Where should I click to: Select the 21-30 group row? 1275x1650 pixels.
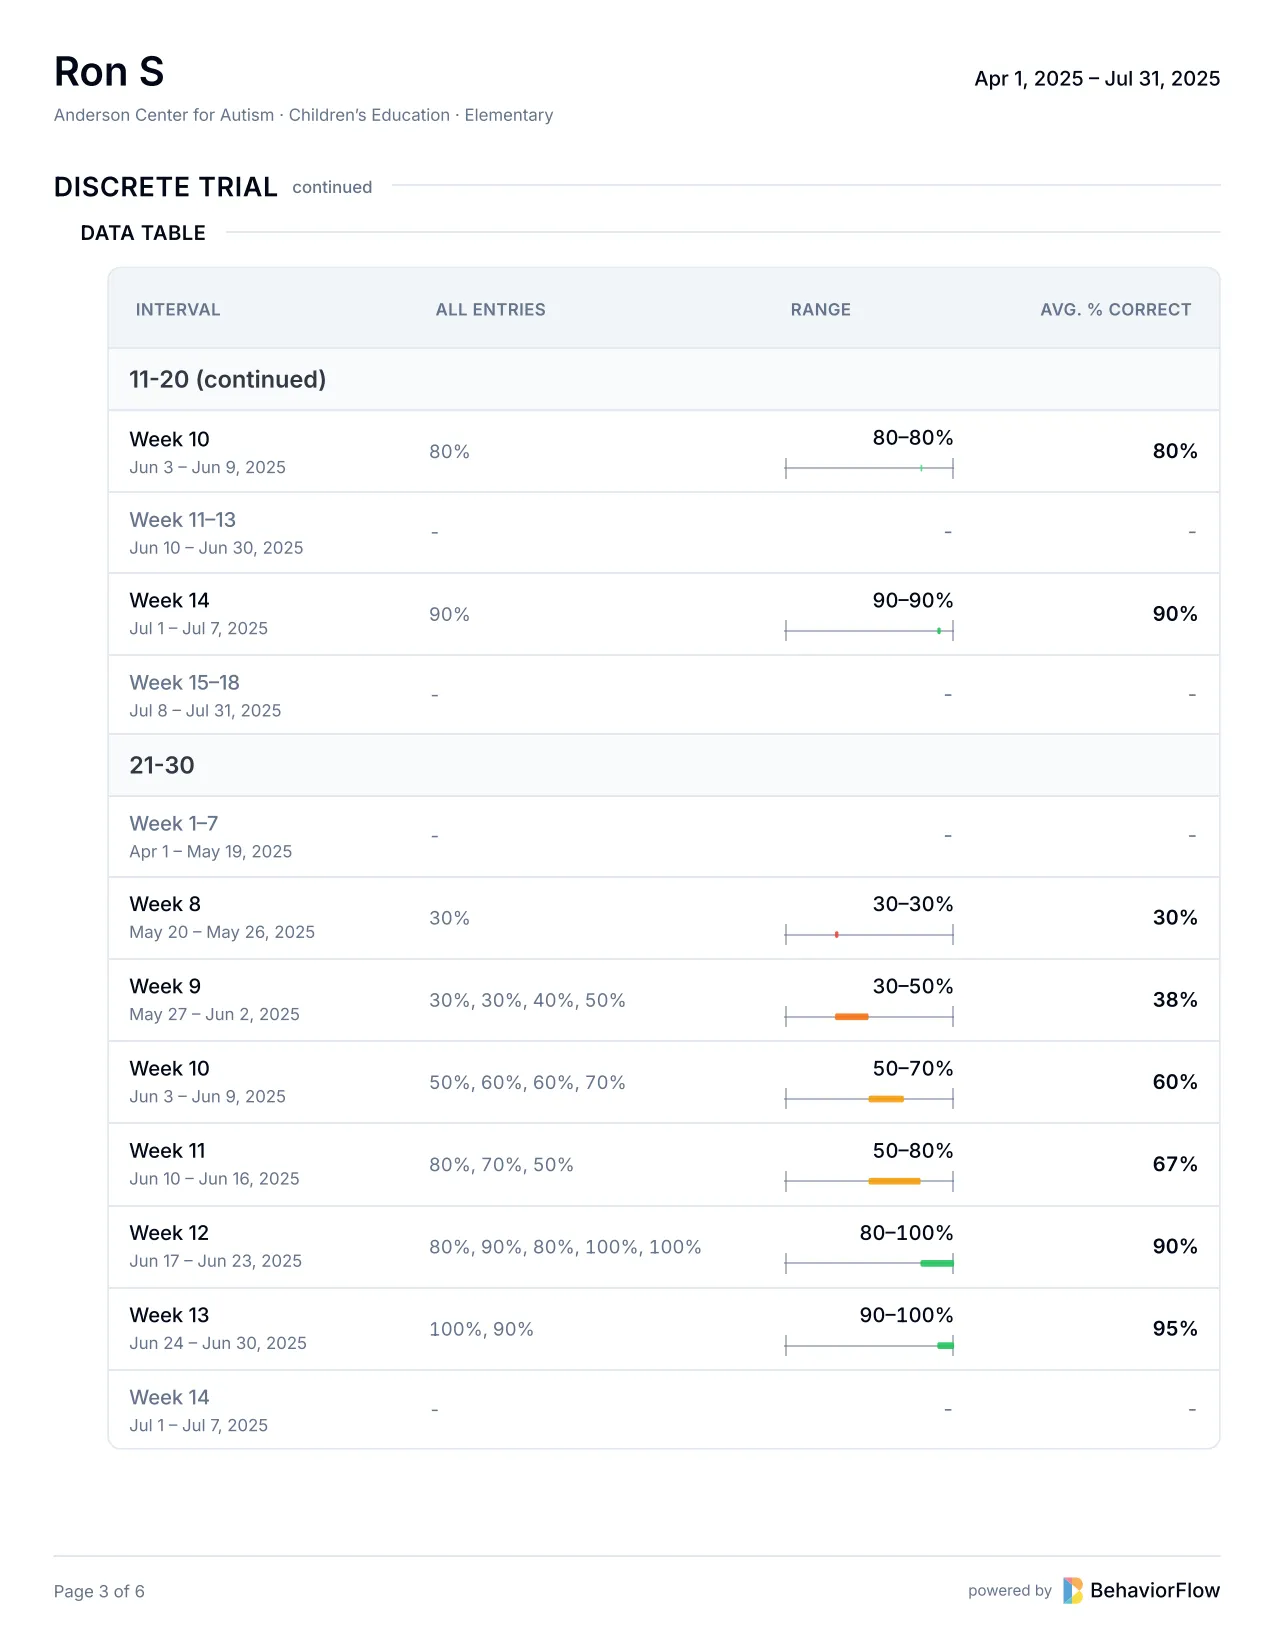(664, 765)
